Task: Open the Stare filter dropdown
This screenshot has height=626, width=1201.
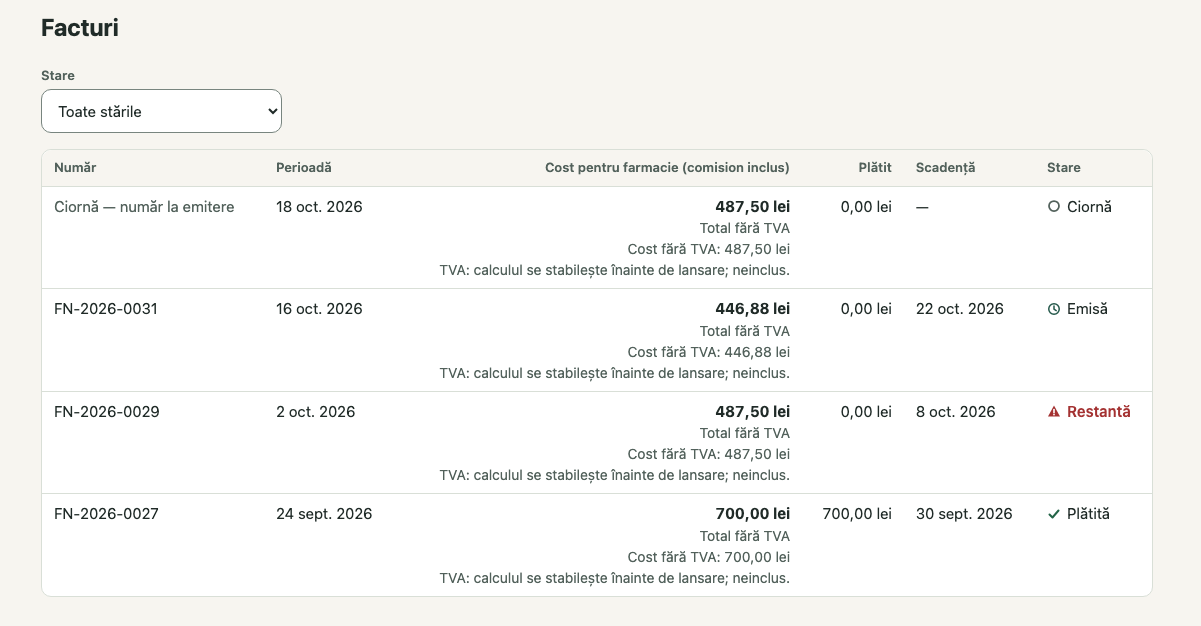Action: point(161,111)
